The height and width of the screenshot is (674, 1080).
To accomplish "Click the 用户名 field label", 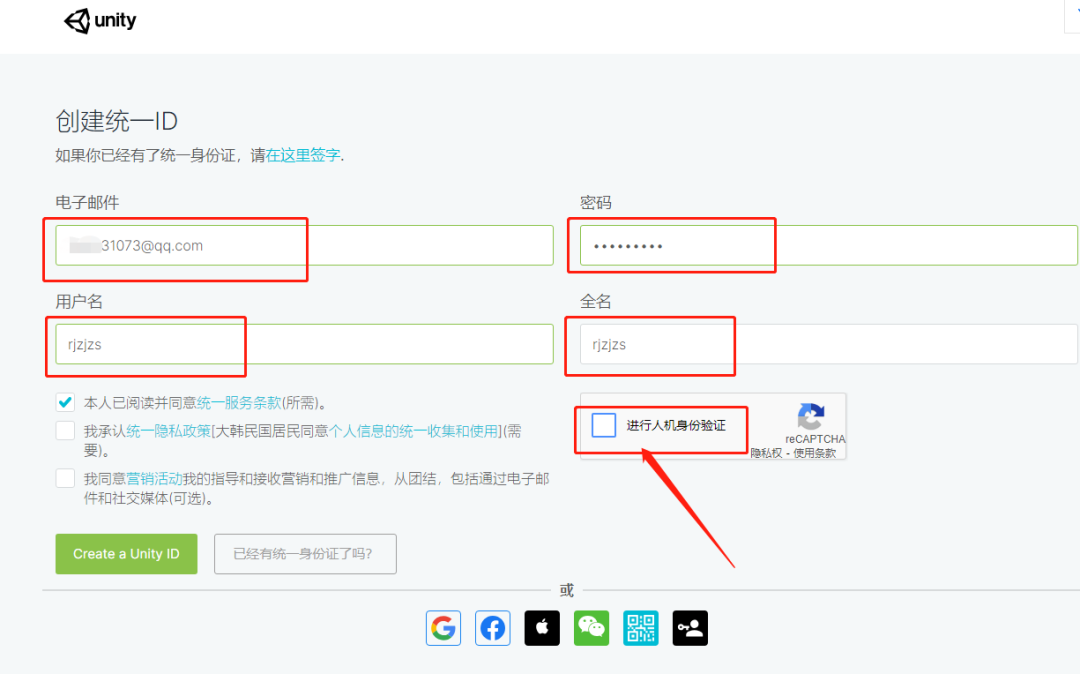I will tap(79, 302).
